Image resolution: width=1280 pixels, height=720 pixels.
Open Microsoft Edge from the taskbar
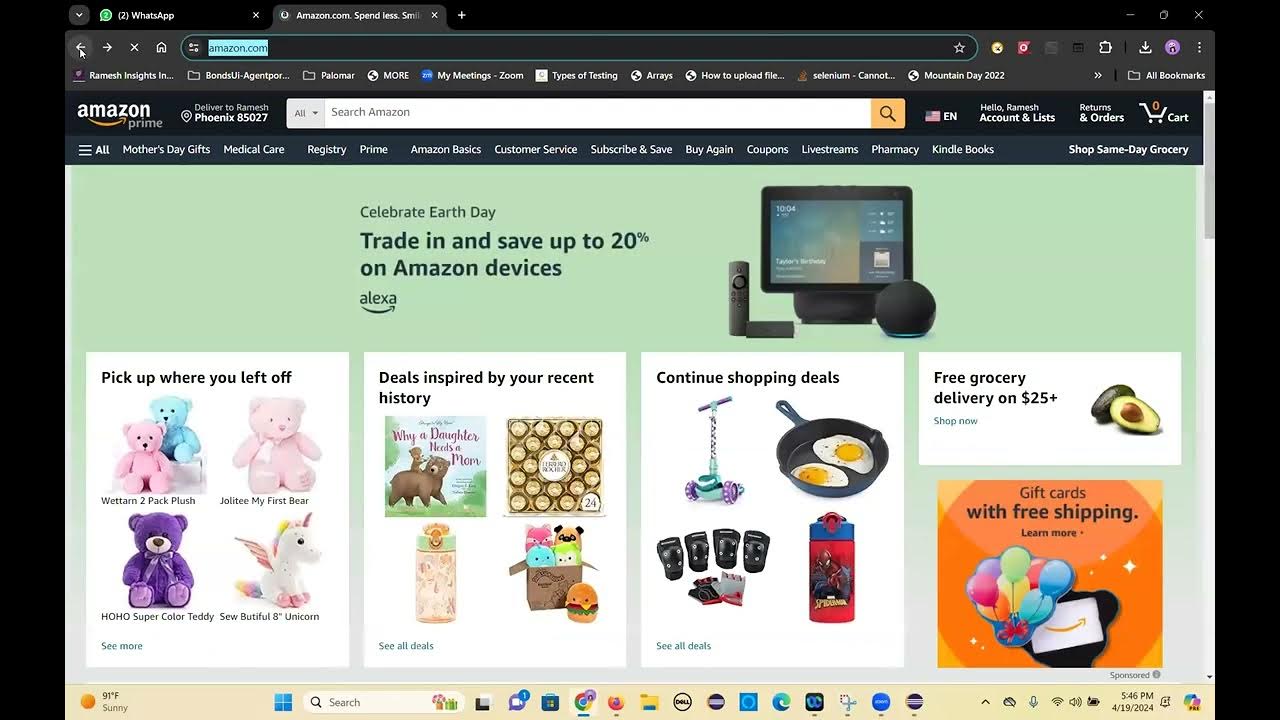pos(781,702)
